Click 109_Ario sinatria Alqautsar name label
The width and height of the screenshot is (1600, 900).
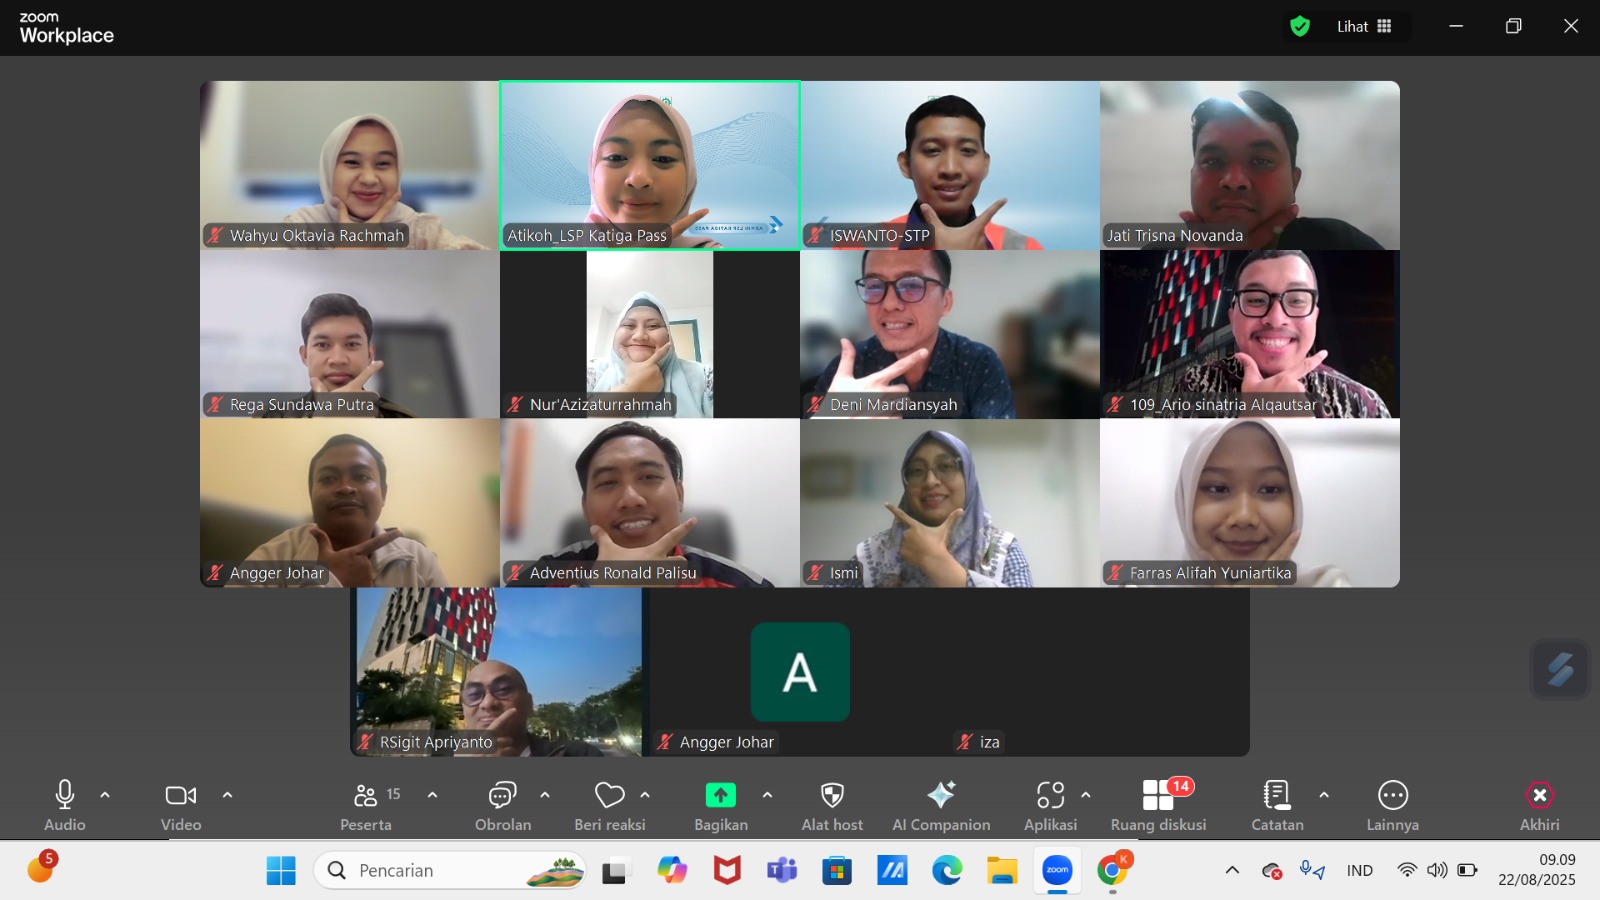pyautogui.click(x=1224, y=405)
